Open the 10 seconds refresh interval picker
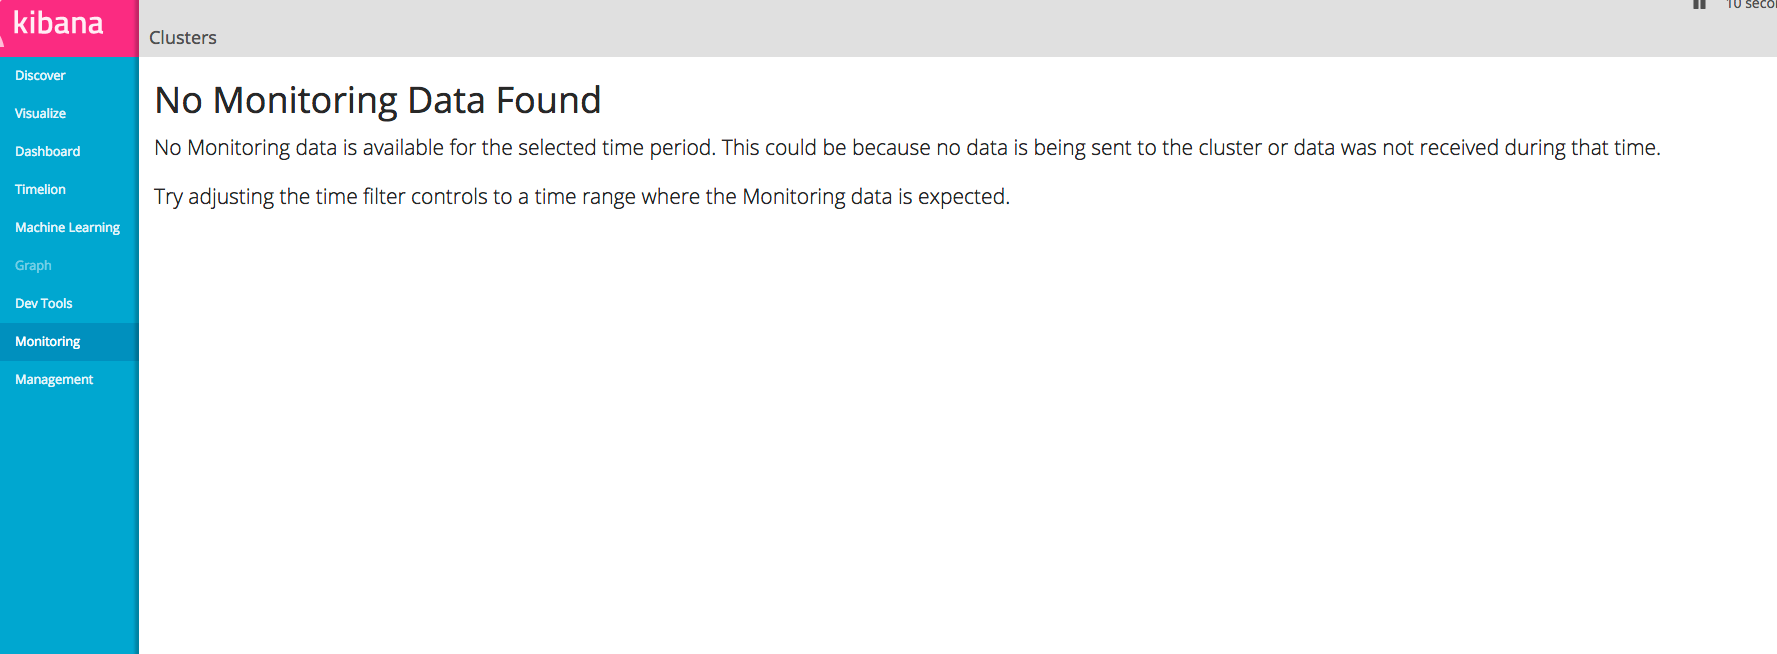Viewport: 1777px width, 654px height. 1750,4
